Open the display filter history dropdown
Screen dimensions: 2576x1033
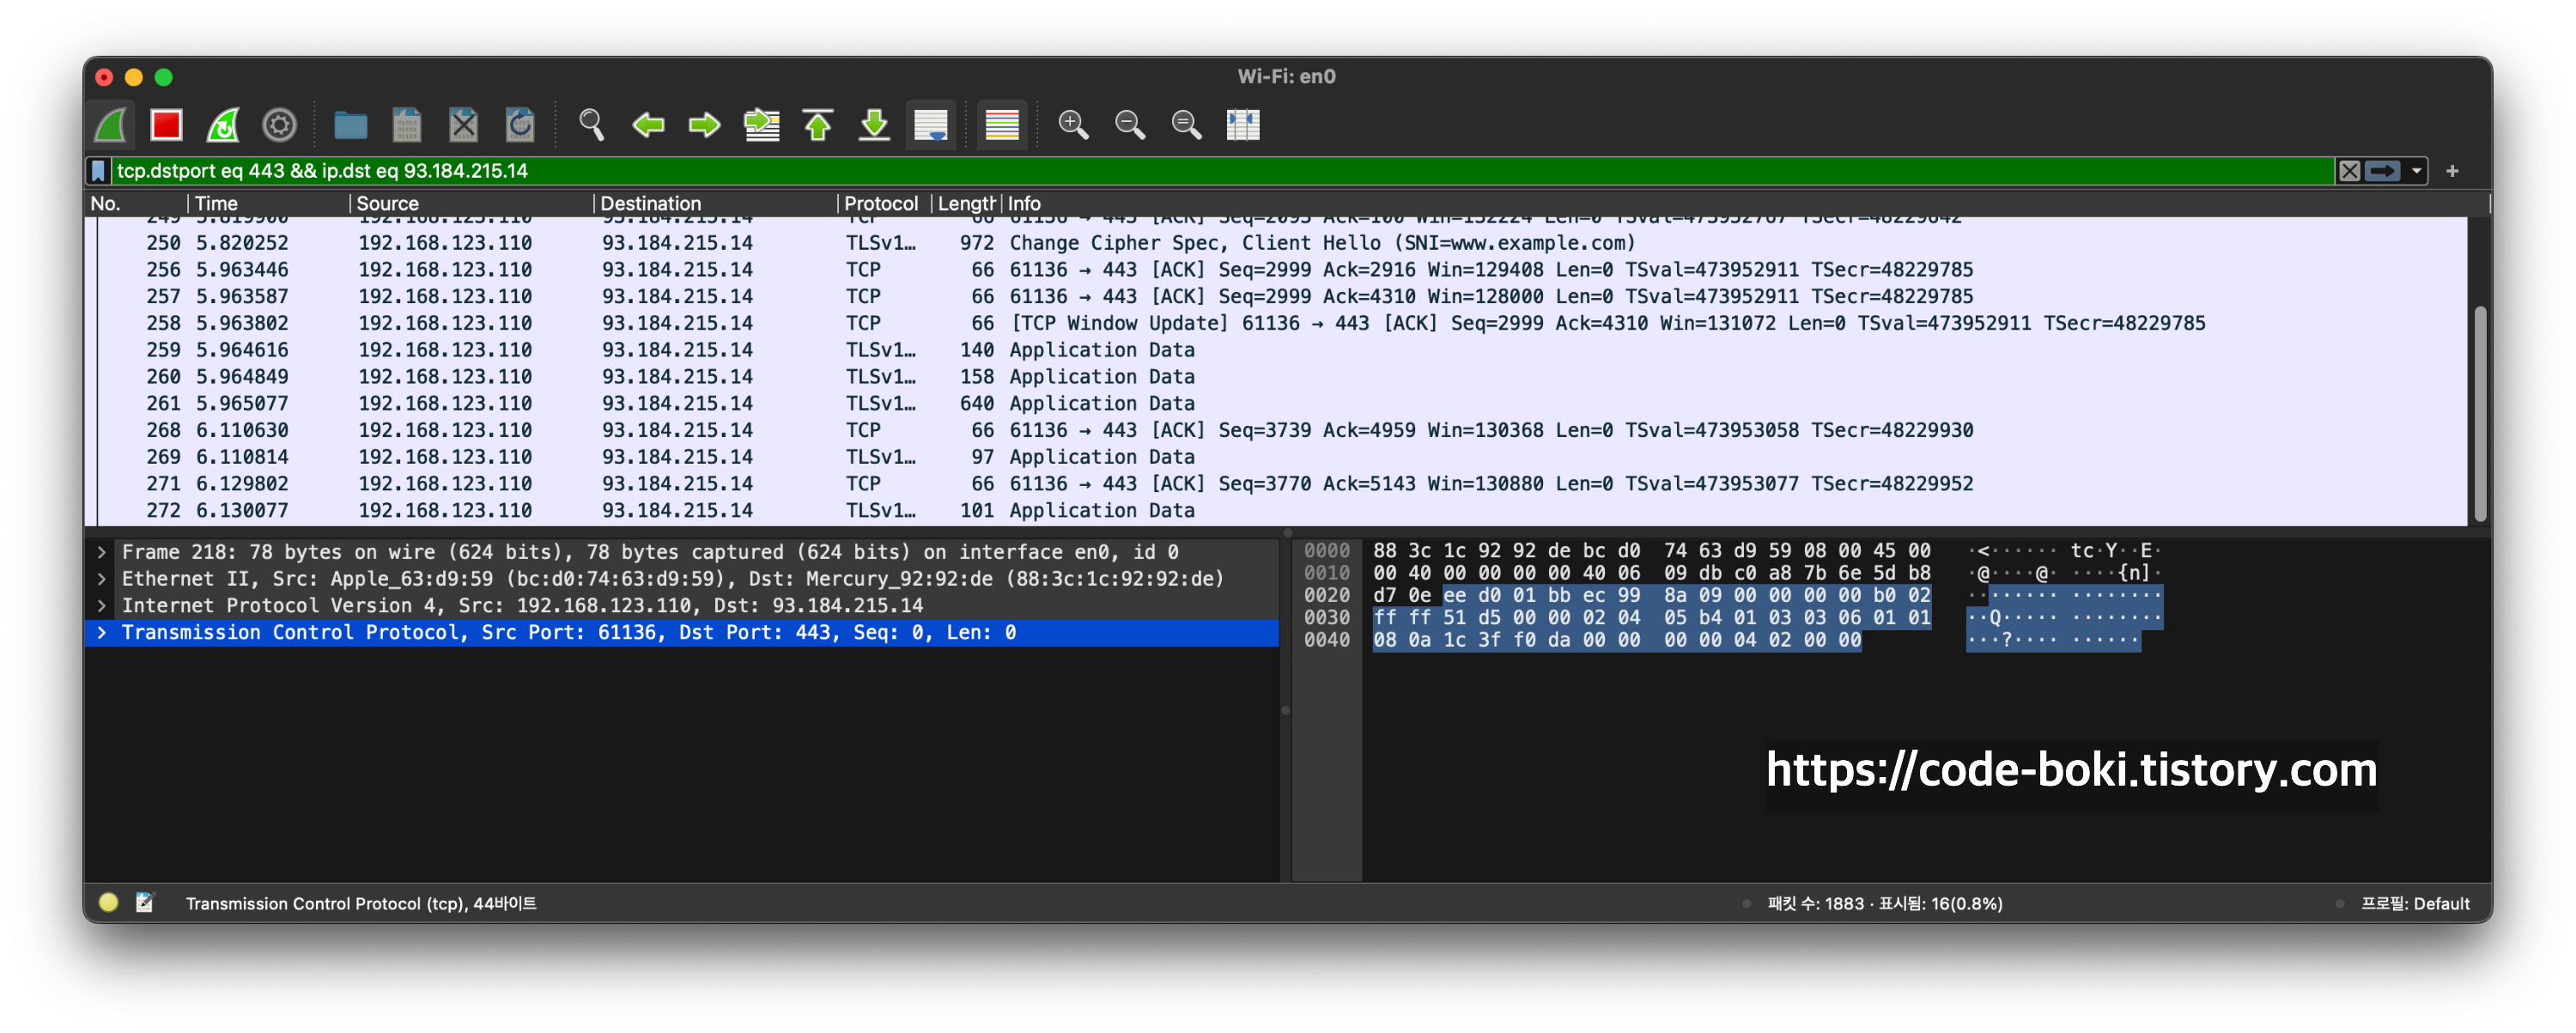[2417, 171]
